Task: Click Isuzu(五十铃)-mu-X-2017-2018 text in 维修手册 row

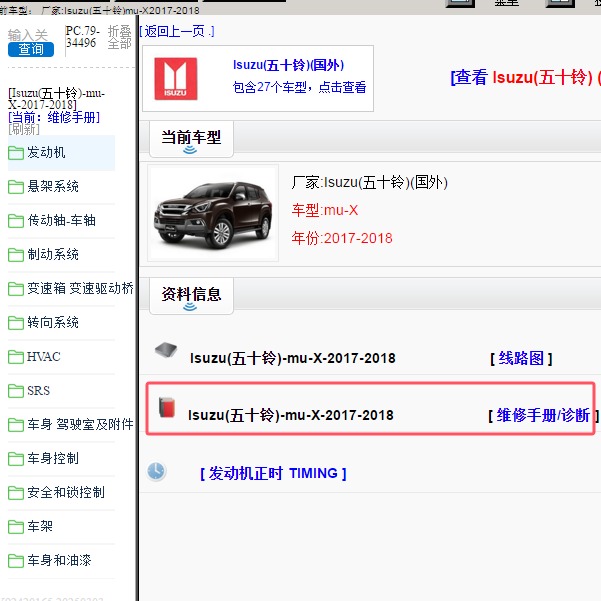Action: click(291, 415)
